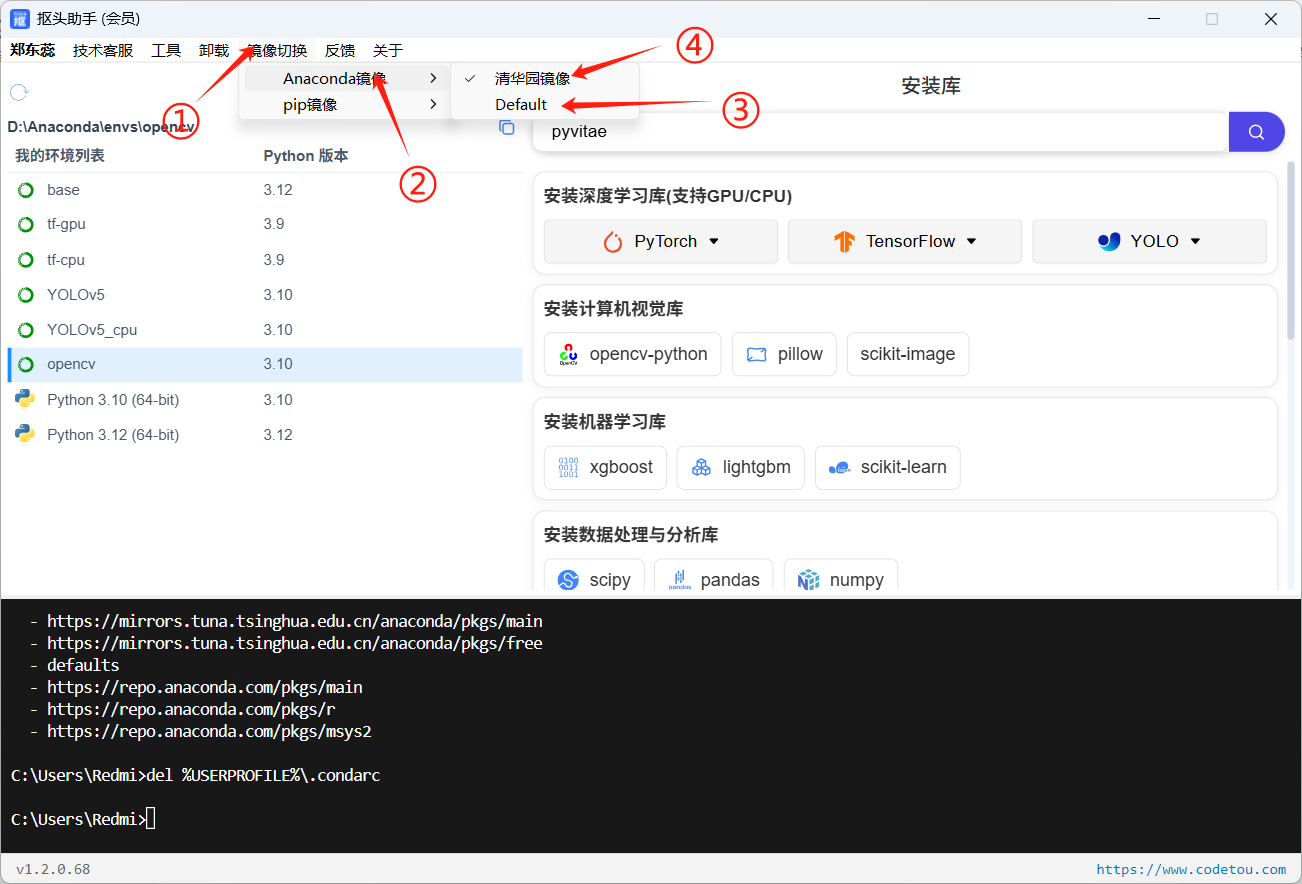Click the library search input field

click(880, 132)
